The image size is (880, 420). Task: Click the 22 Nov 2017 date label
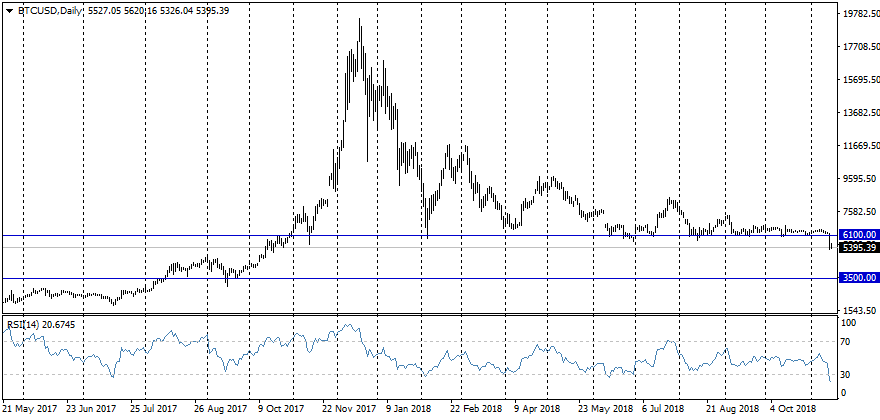347,409
